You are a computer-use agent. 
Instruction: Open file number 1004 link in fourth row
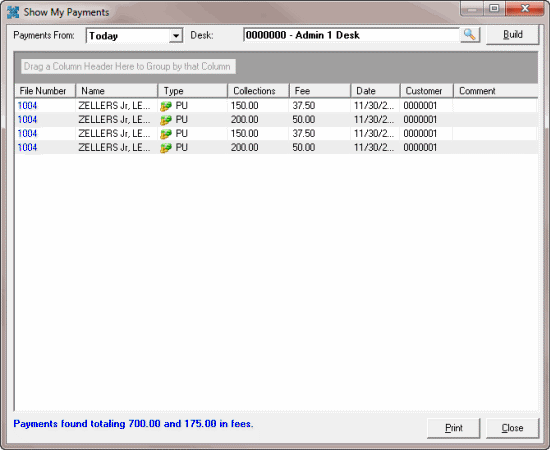click(x=27, y=148)
